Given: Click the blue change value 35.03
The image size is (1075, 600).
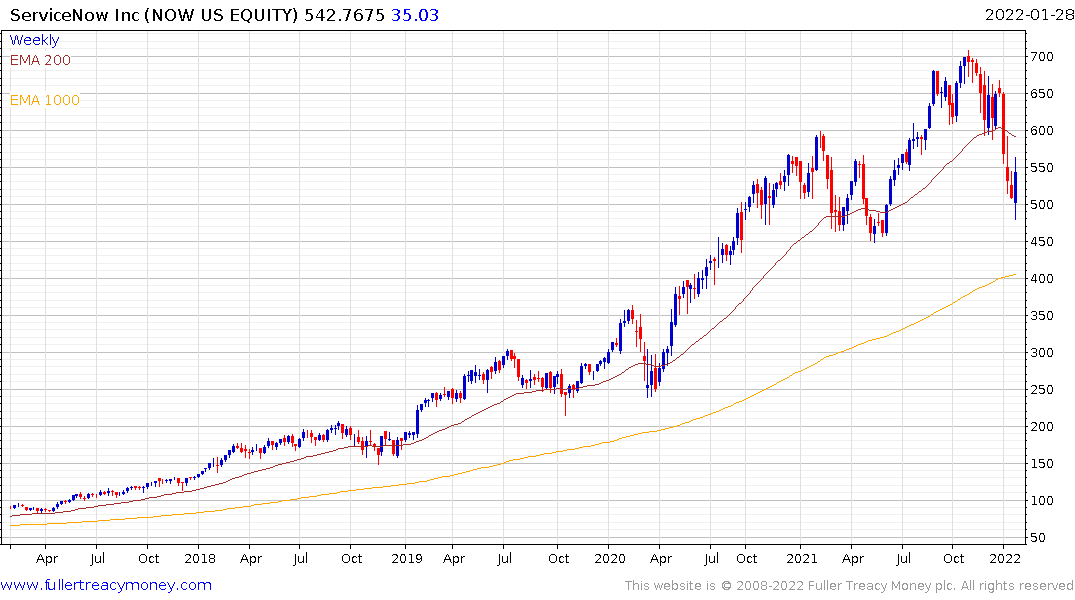Looking at the screenshot, I should (415, 15).
